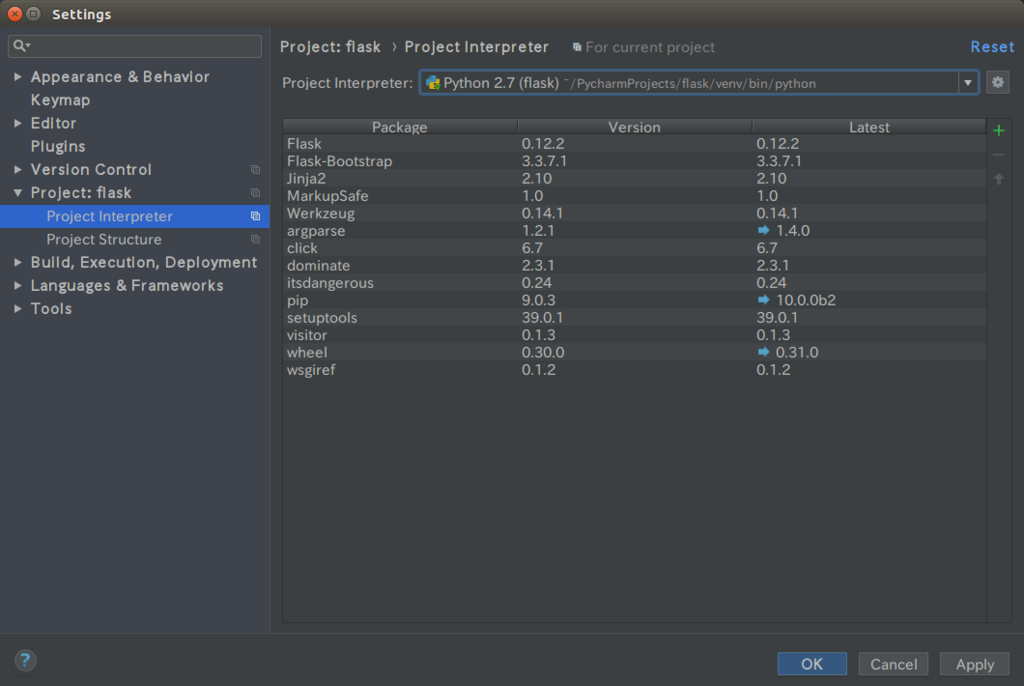Click the Python logo in interpreter field
Viewport: 1024px width, 686px height.
432,83
